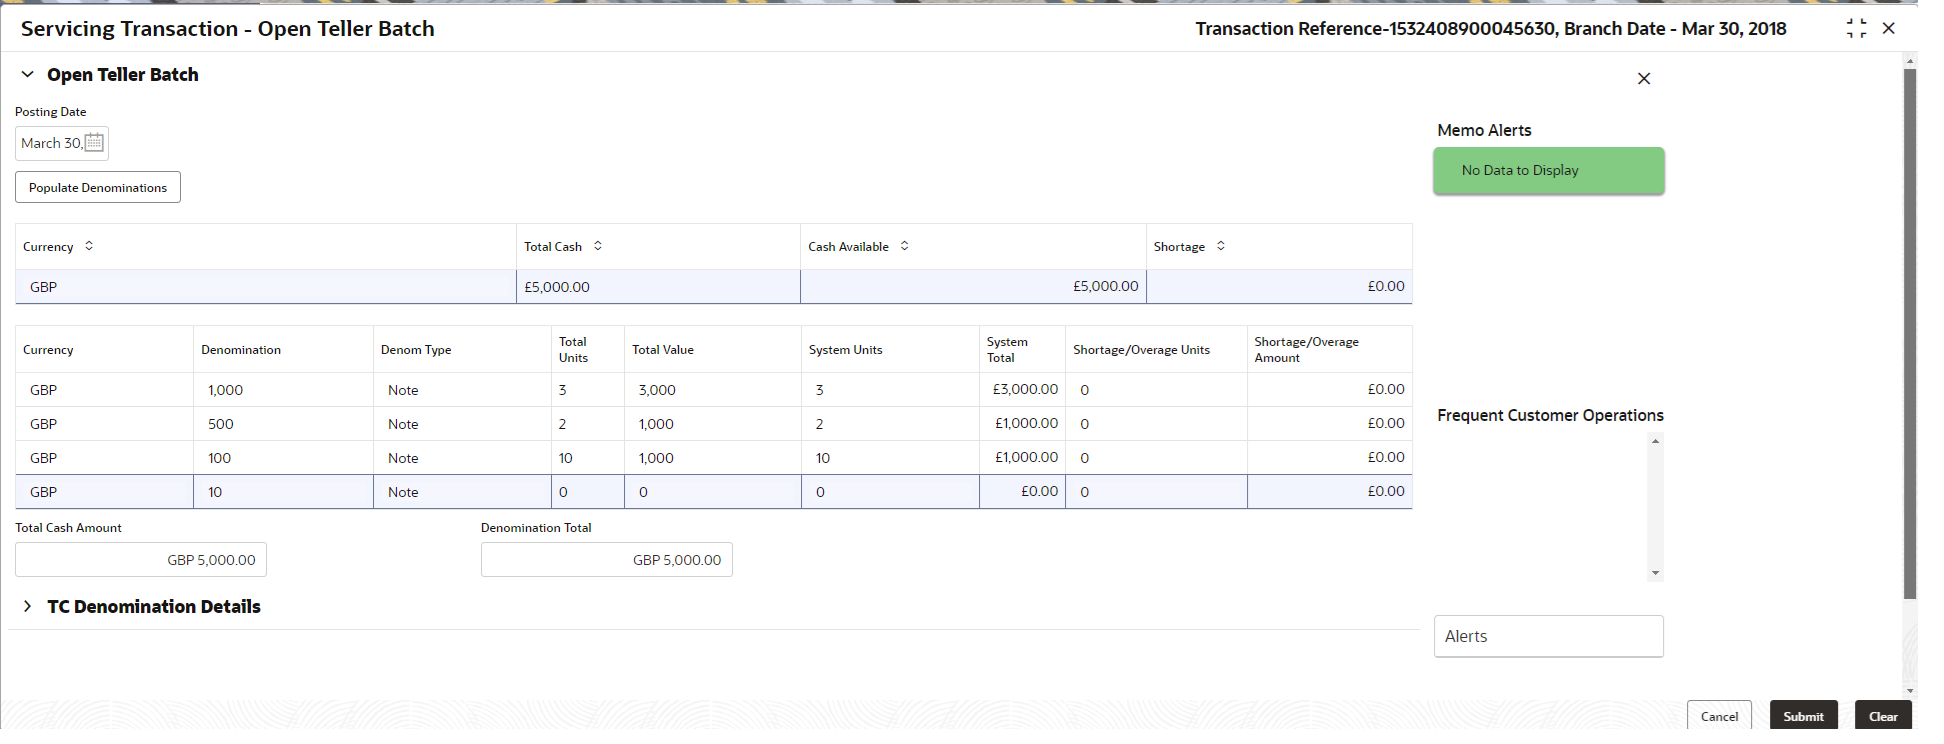The height and width of the screenshot is (744, 1944).
Task: Sort the Currency column
Action: click(89, 246)
